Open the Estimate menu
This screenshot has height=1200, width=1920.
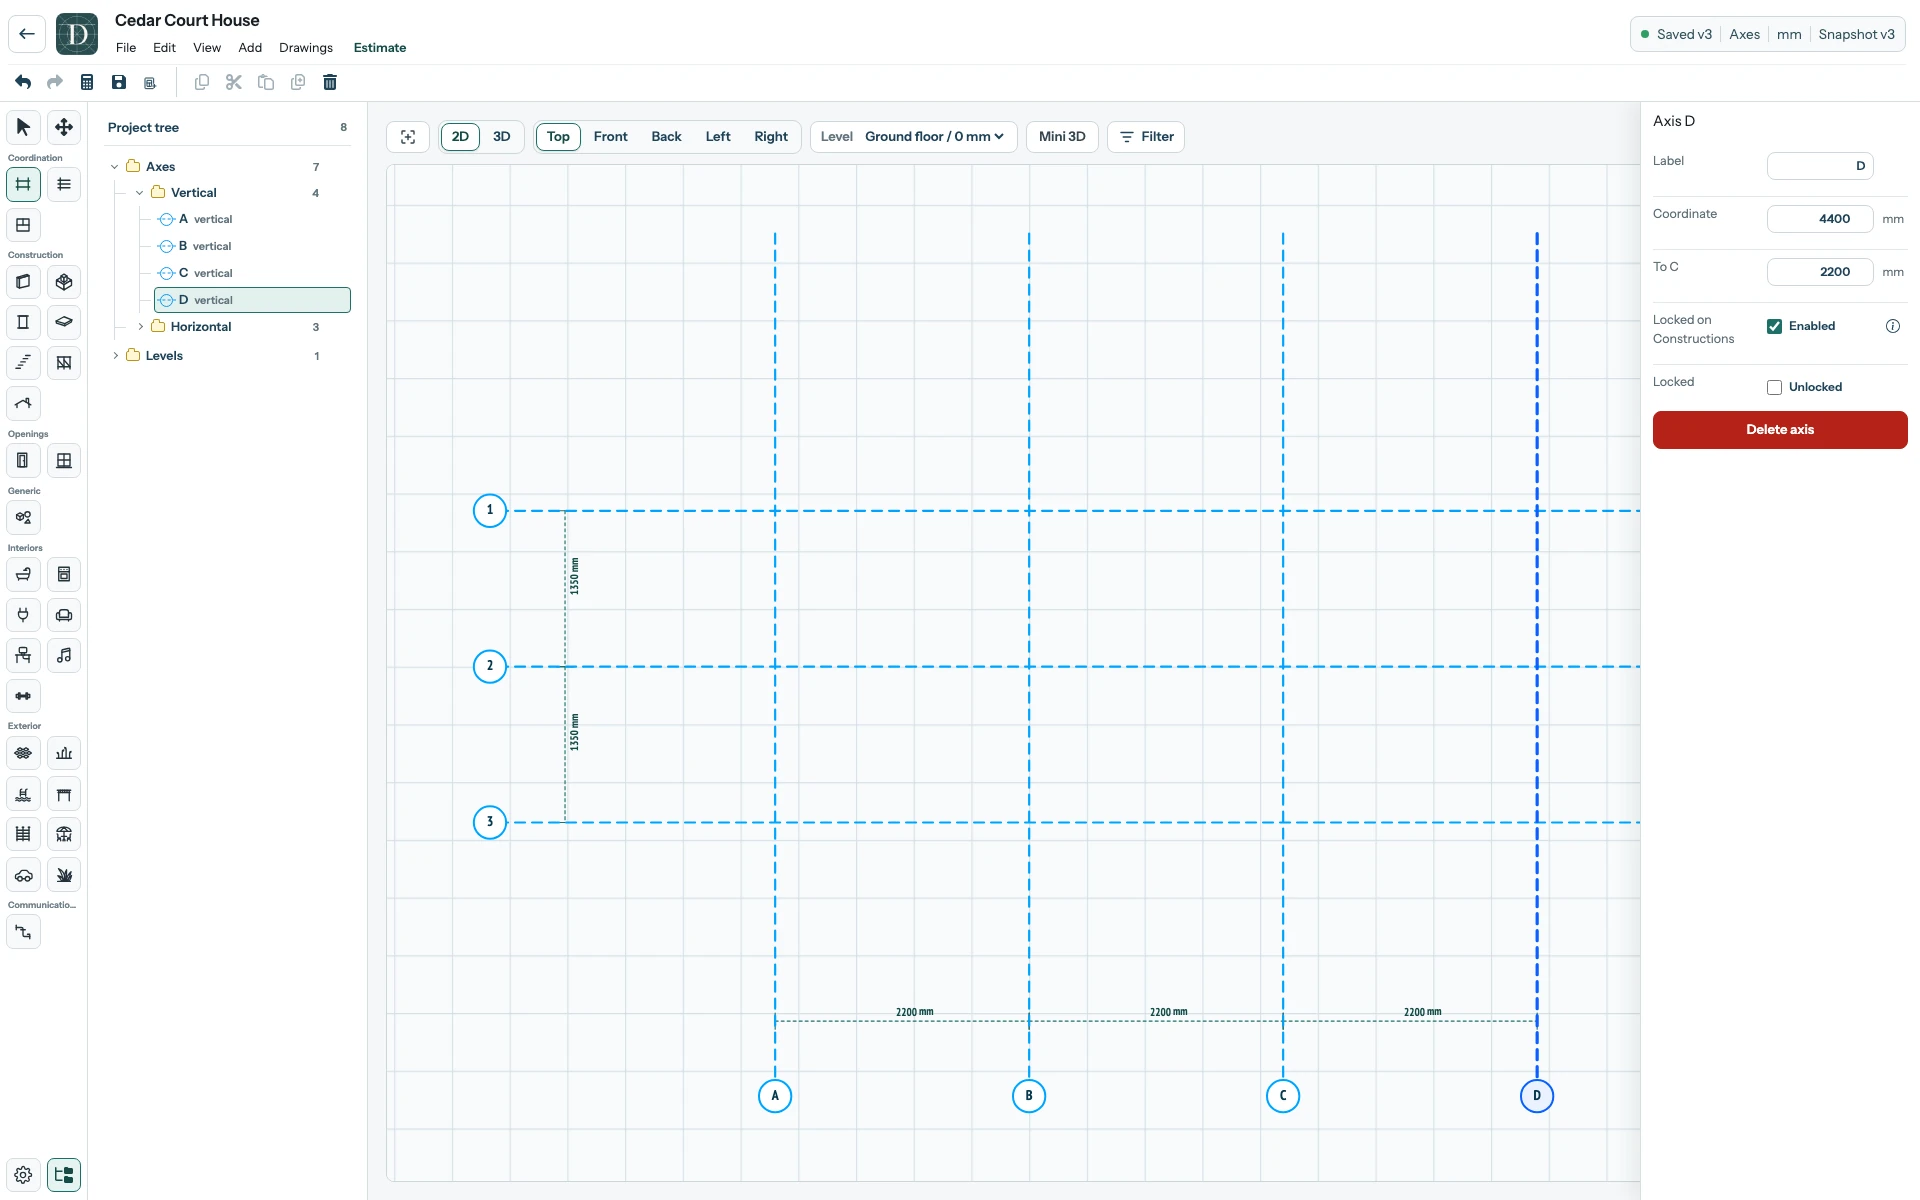coord(380,48)
